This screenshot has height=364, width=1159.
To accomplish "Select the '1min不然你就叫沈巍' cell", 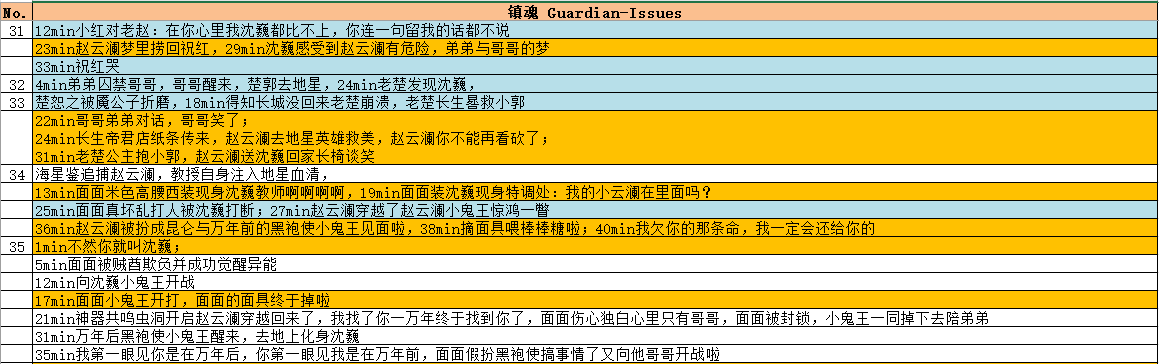I will click(595, 246).
